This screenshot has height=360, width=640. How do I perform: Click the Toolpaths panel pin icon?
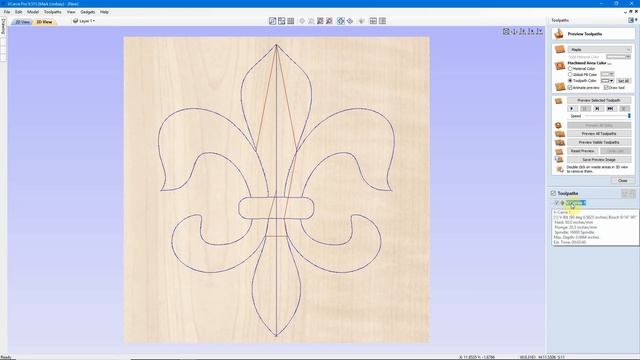(x=631, y=20)
